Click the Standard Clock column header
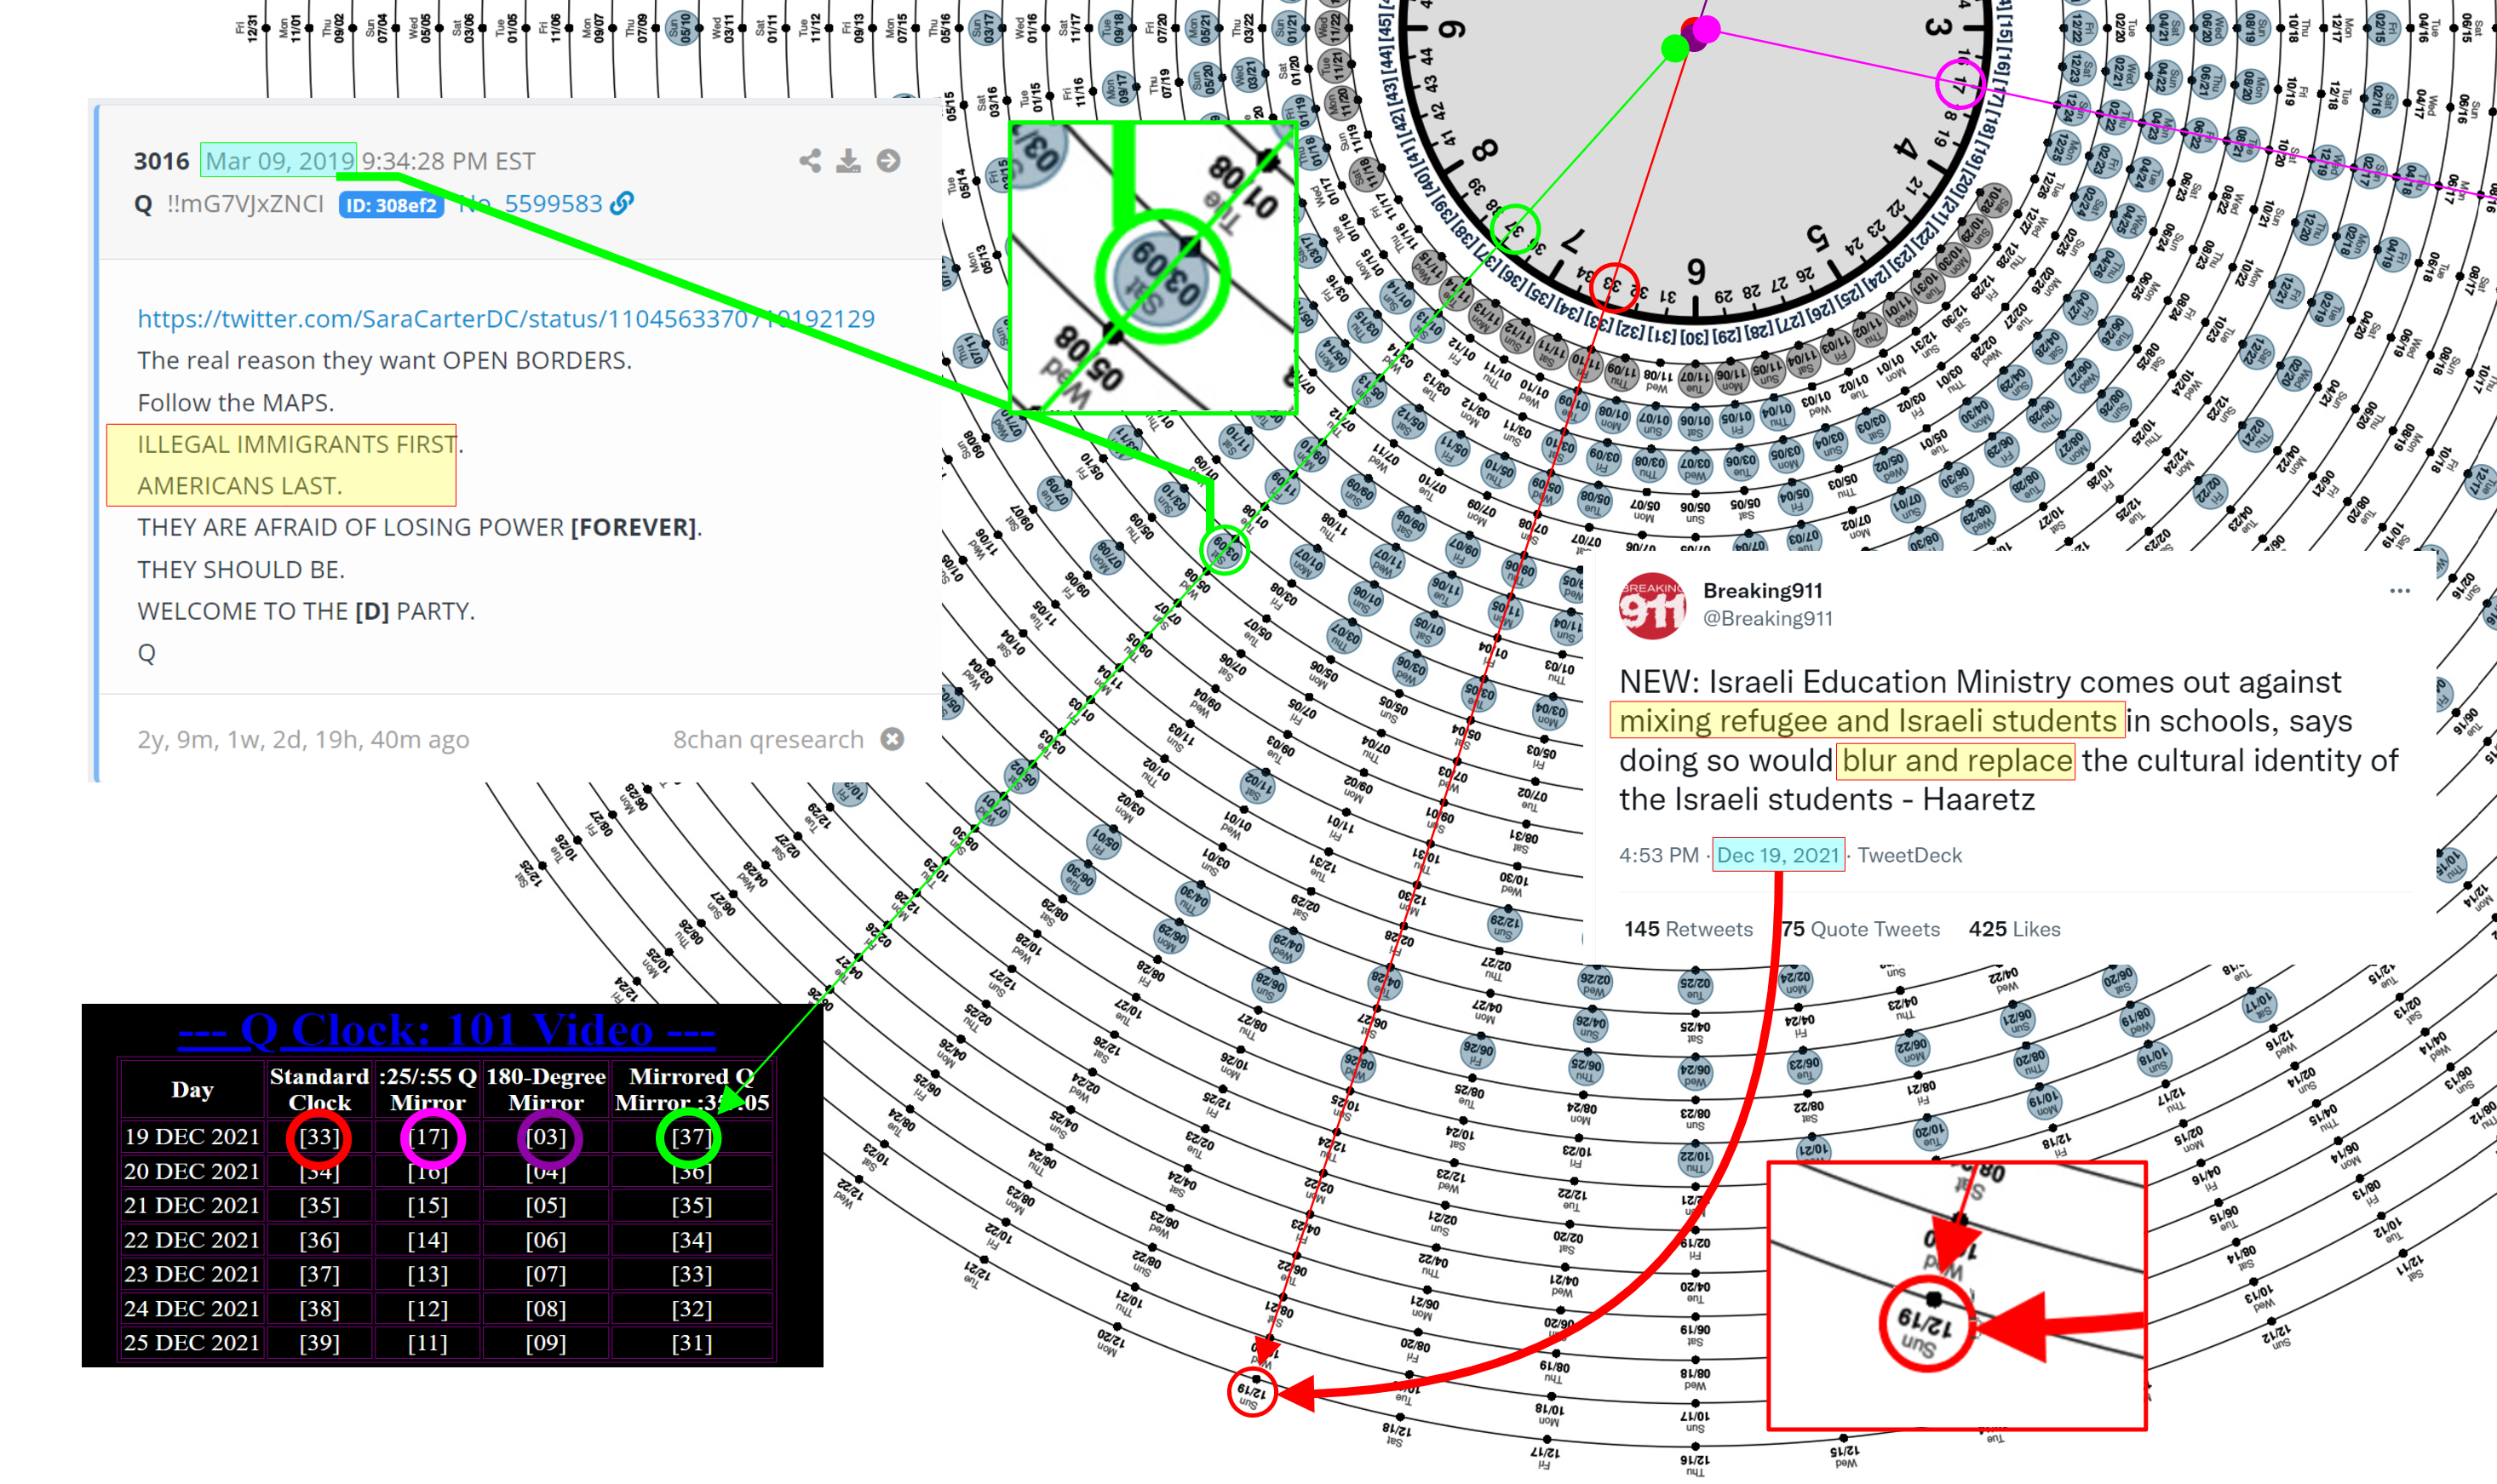2497x1484 pixels. [319, 1089]
